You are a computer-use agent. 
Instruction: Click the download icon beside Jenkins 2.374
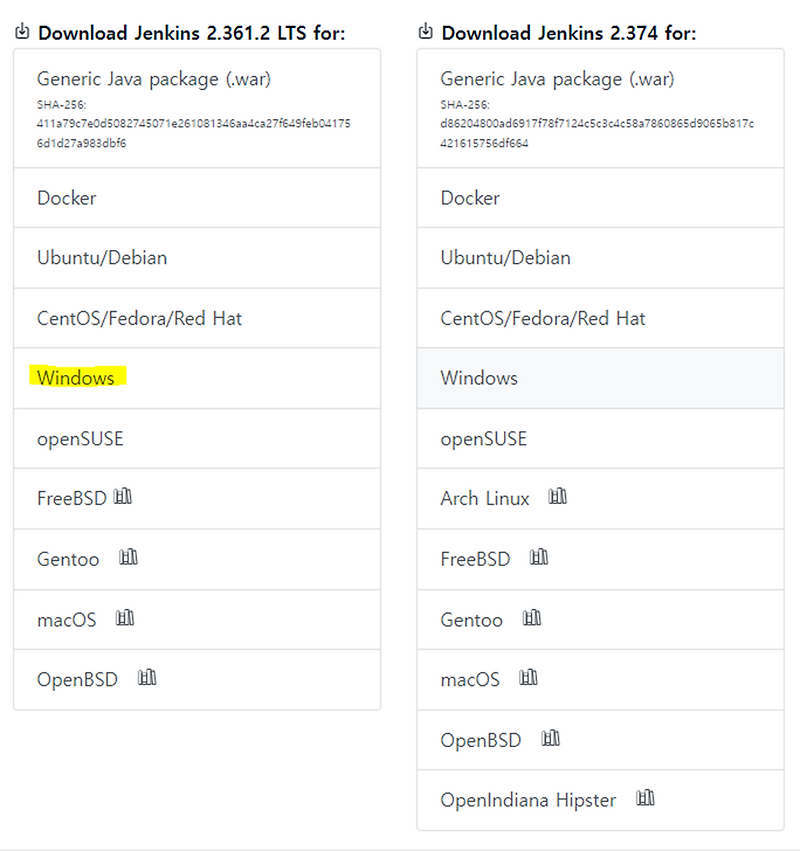(426, 32)
